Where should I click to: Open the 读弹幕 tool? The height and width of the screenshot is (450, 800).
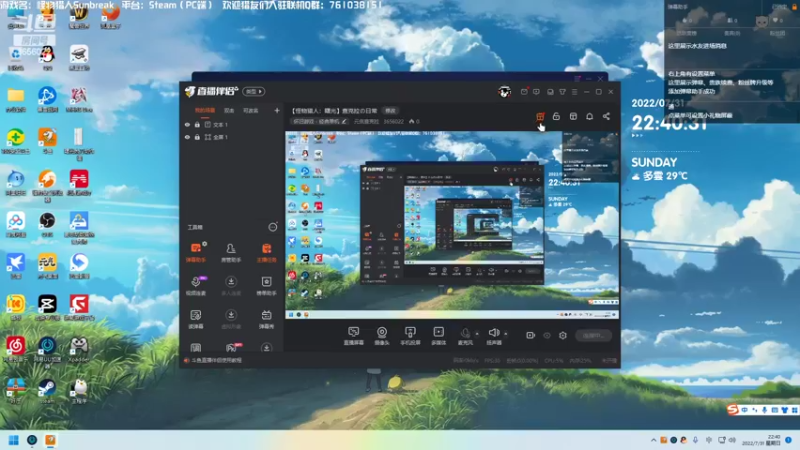tap(195, 319)
